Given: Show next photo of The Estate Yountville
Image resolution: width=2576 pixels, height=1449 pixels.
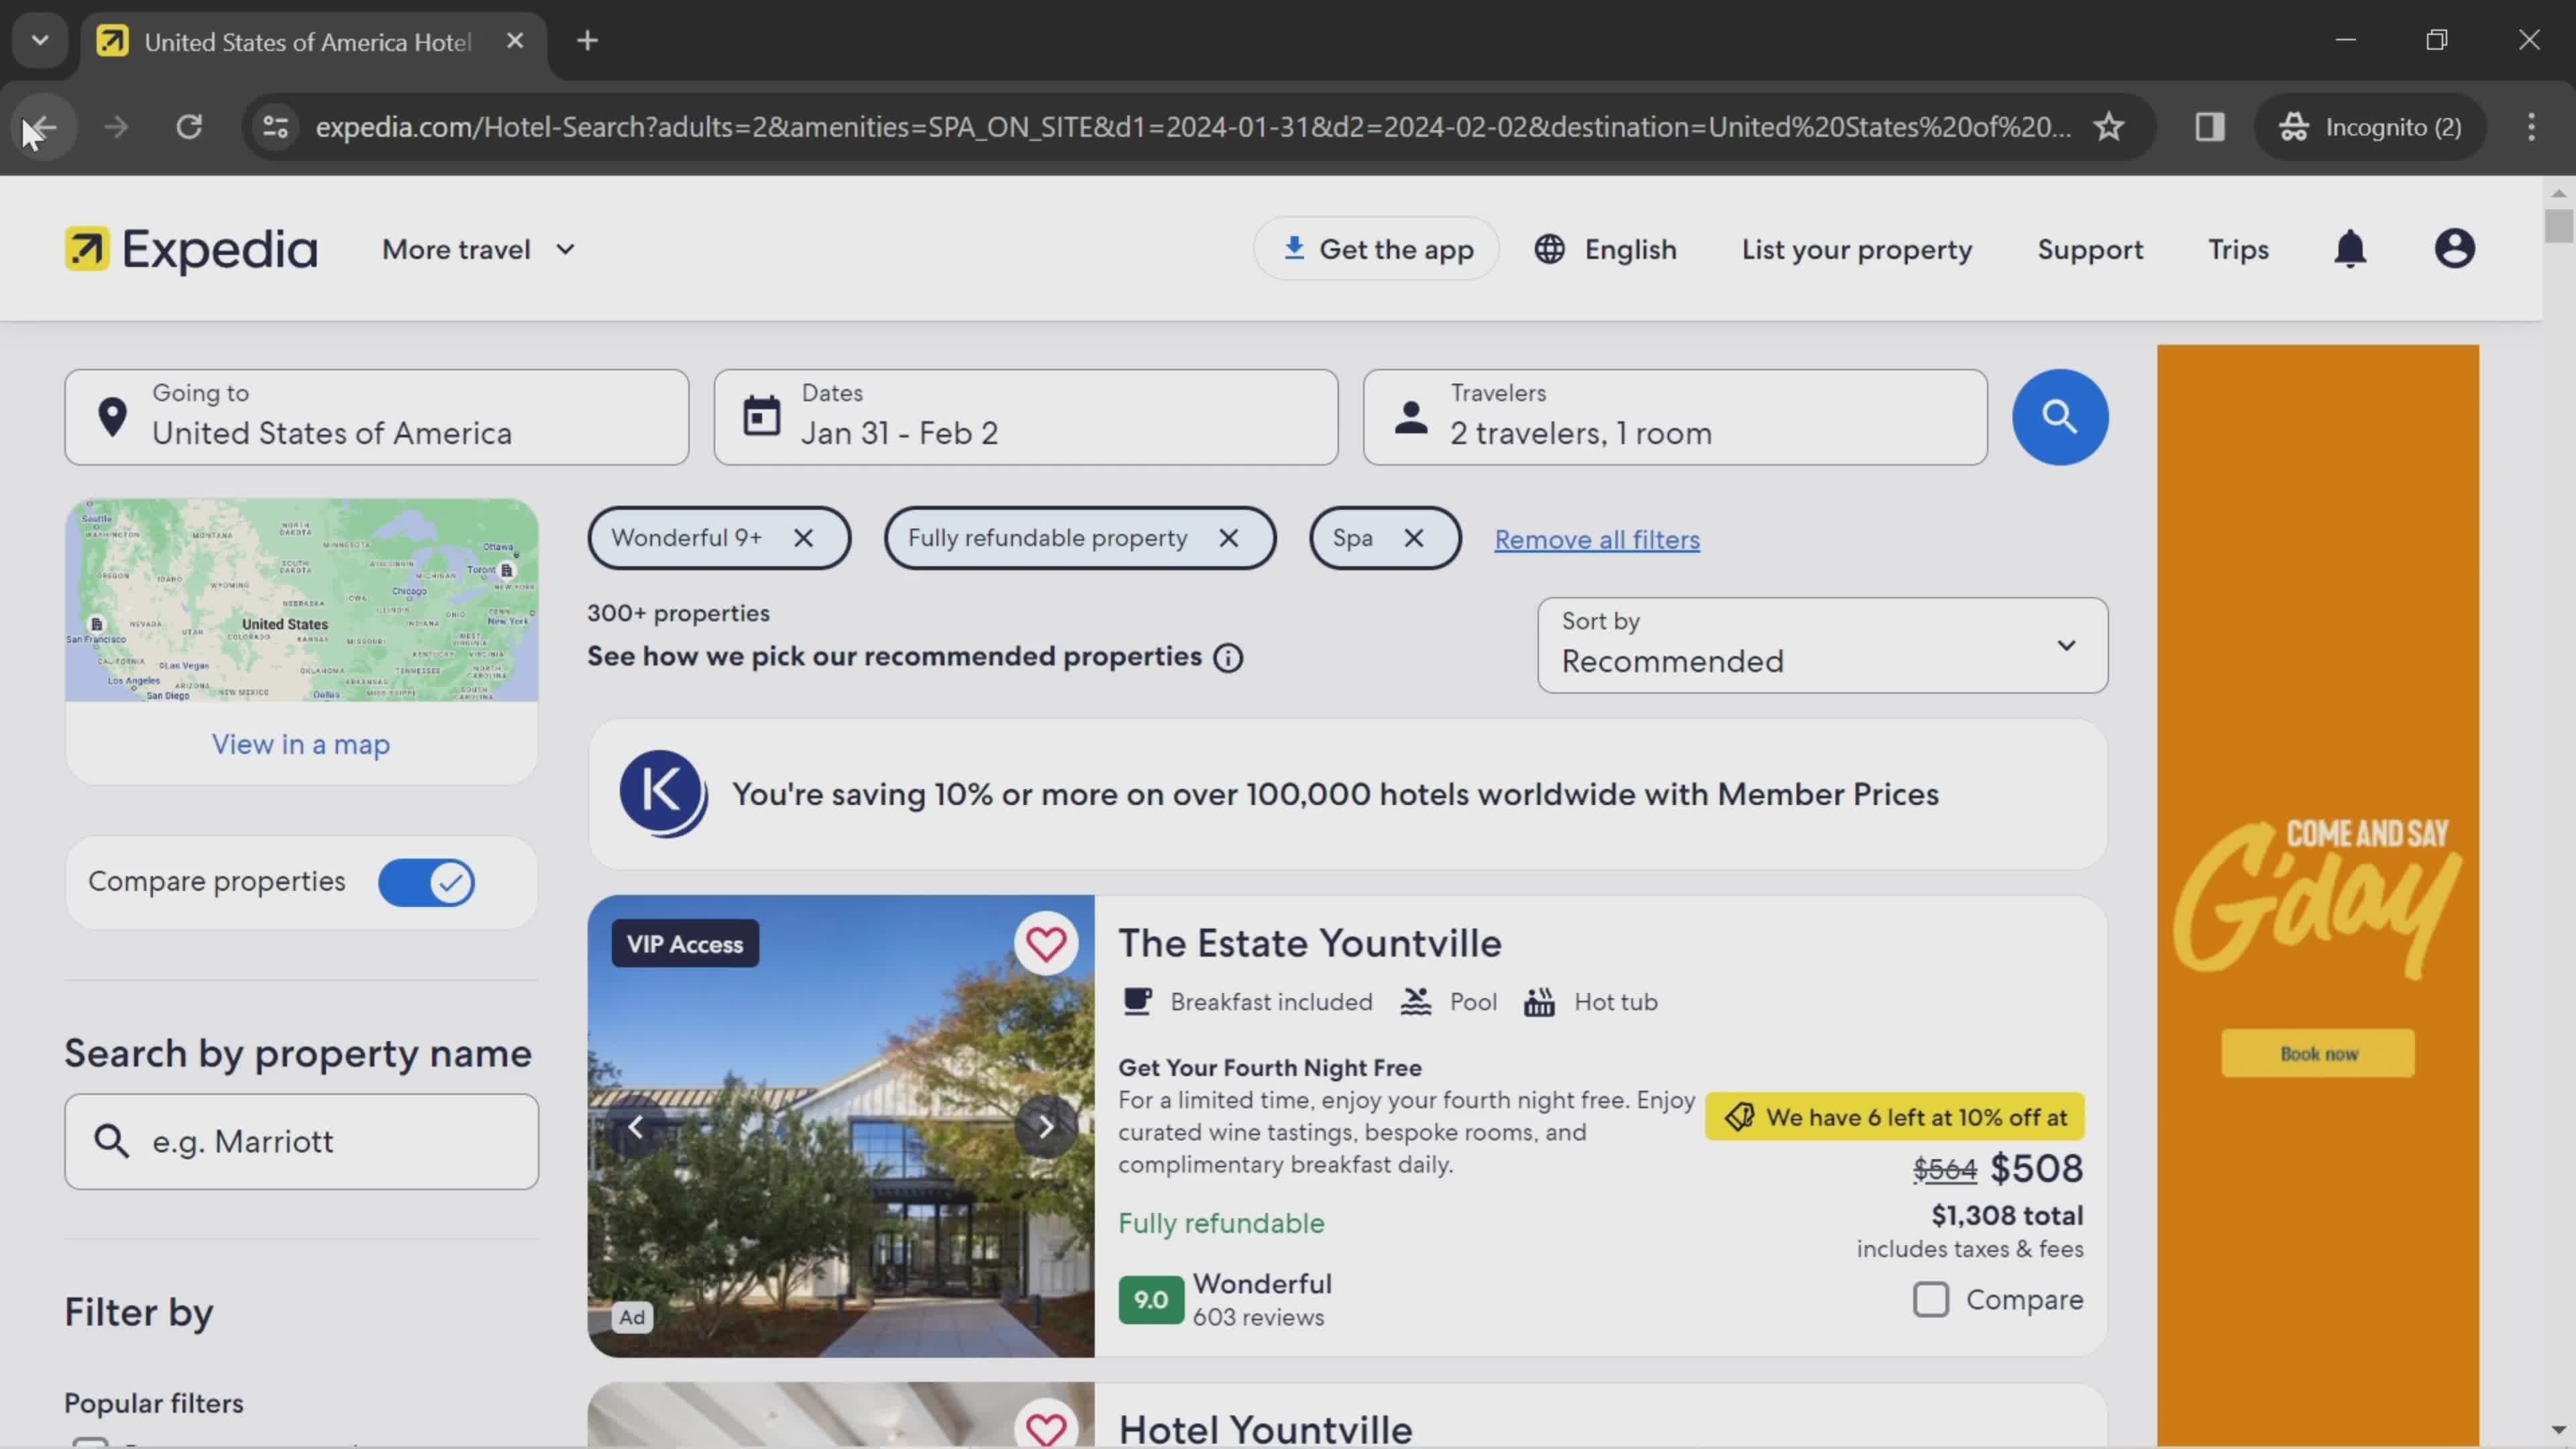Looking at the screenshot, I should (1045, 1127).
